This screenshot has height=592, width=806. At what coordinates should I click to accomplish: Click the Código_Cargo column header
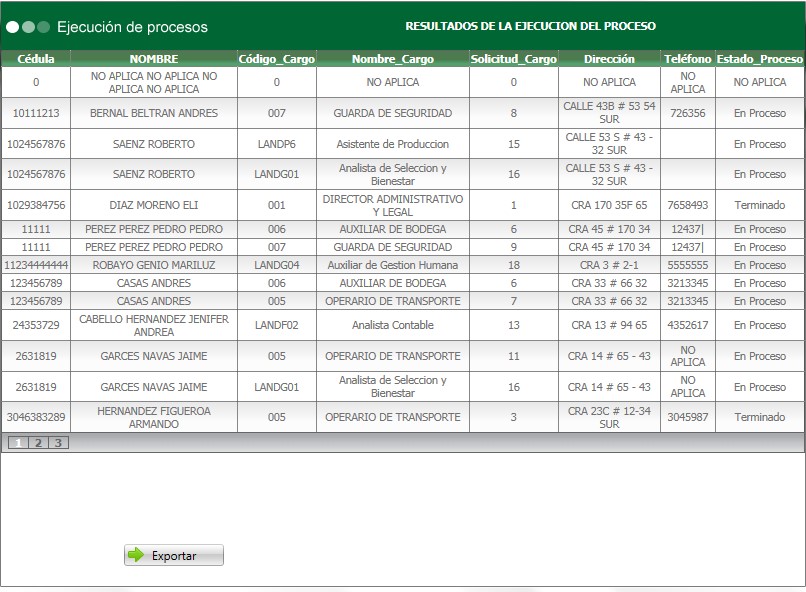[275, 59]
